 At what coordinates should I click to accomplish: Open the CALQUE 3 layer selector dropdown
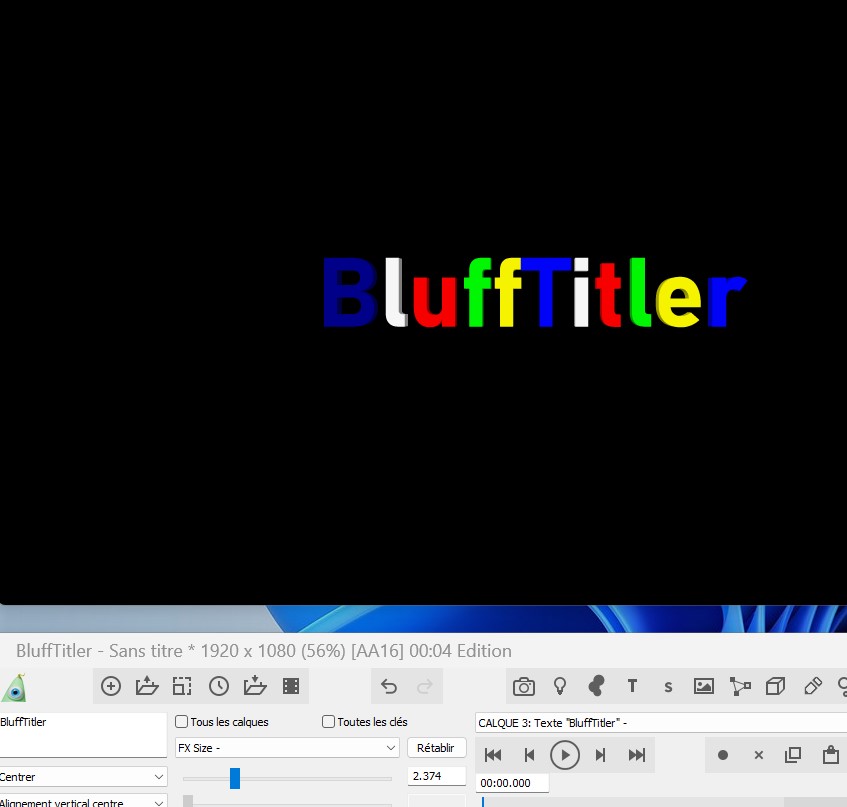click(661, 723)
